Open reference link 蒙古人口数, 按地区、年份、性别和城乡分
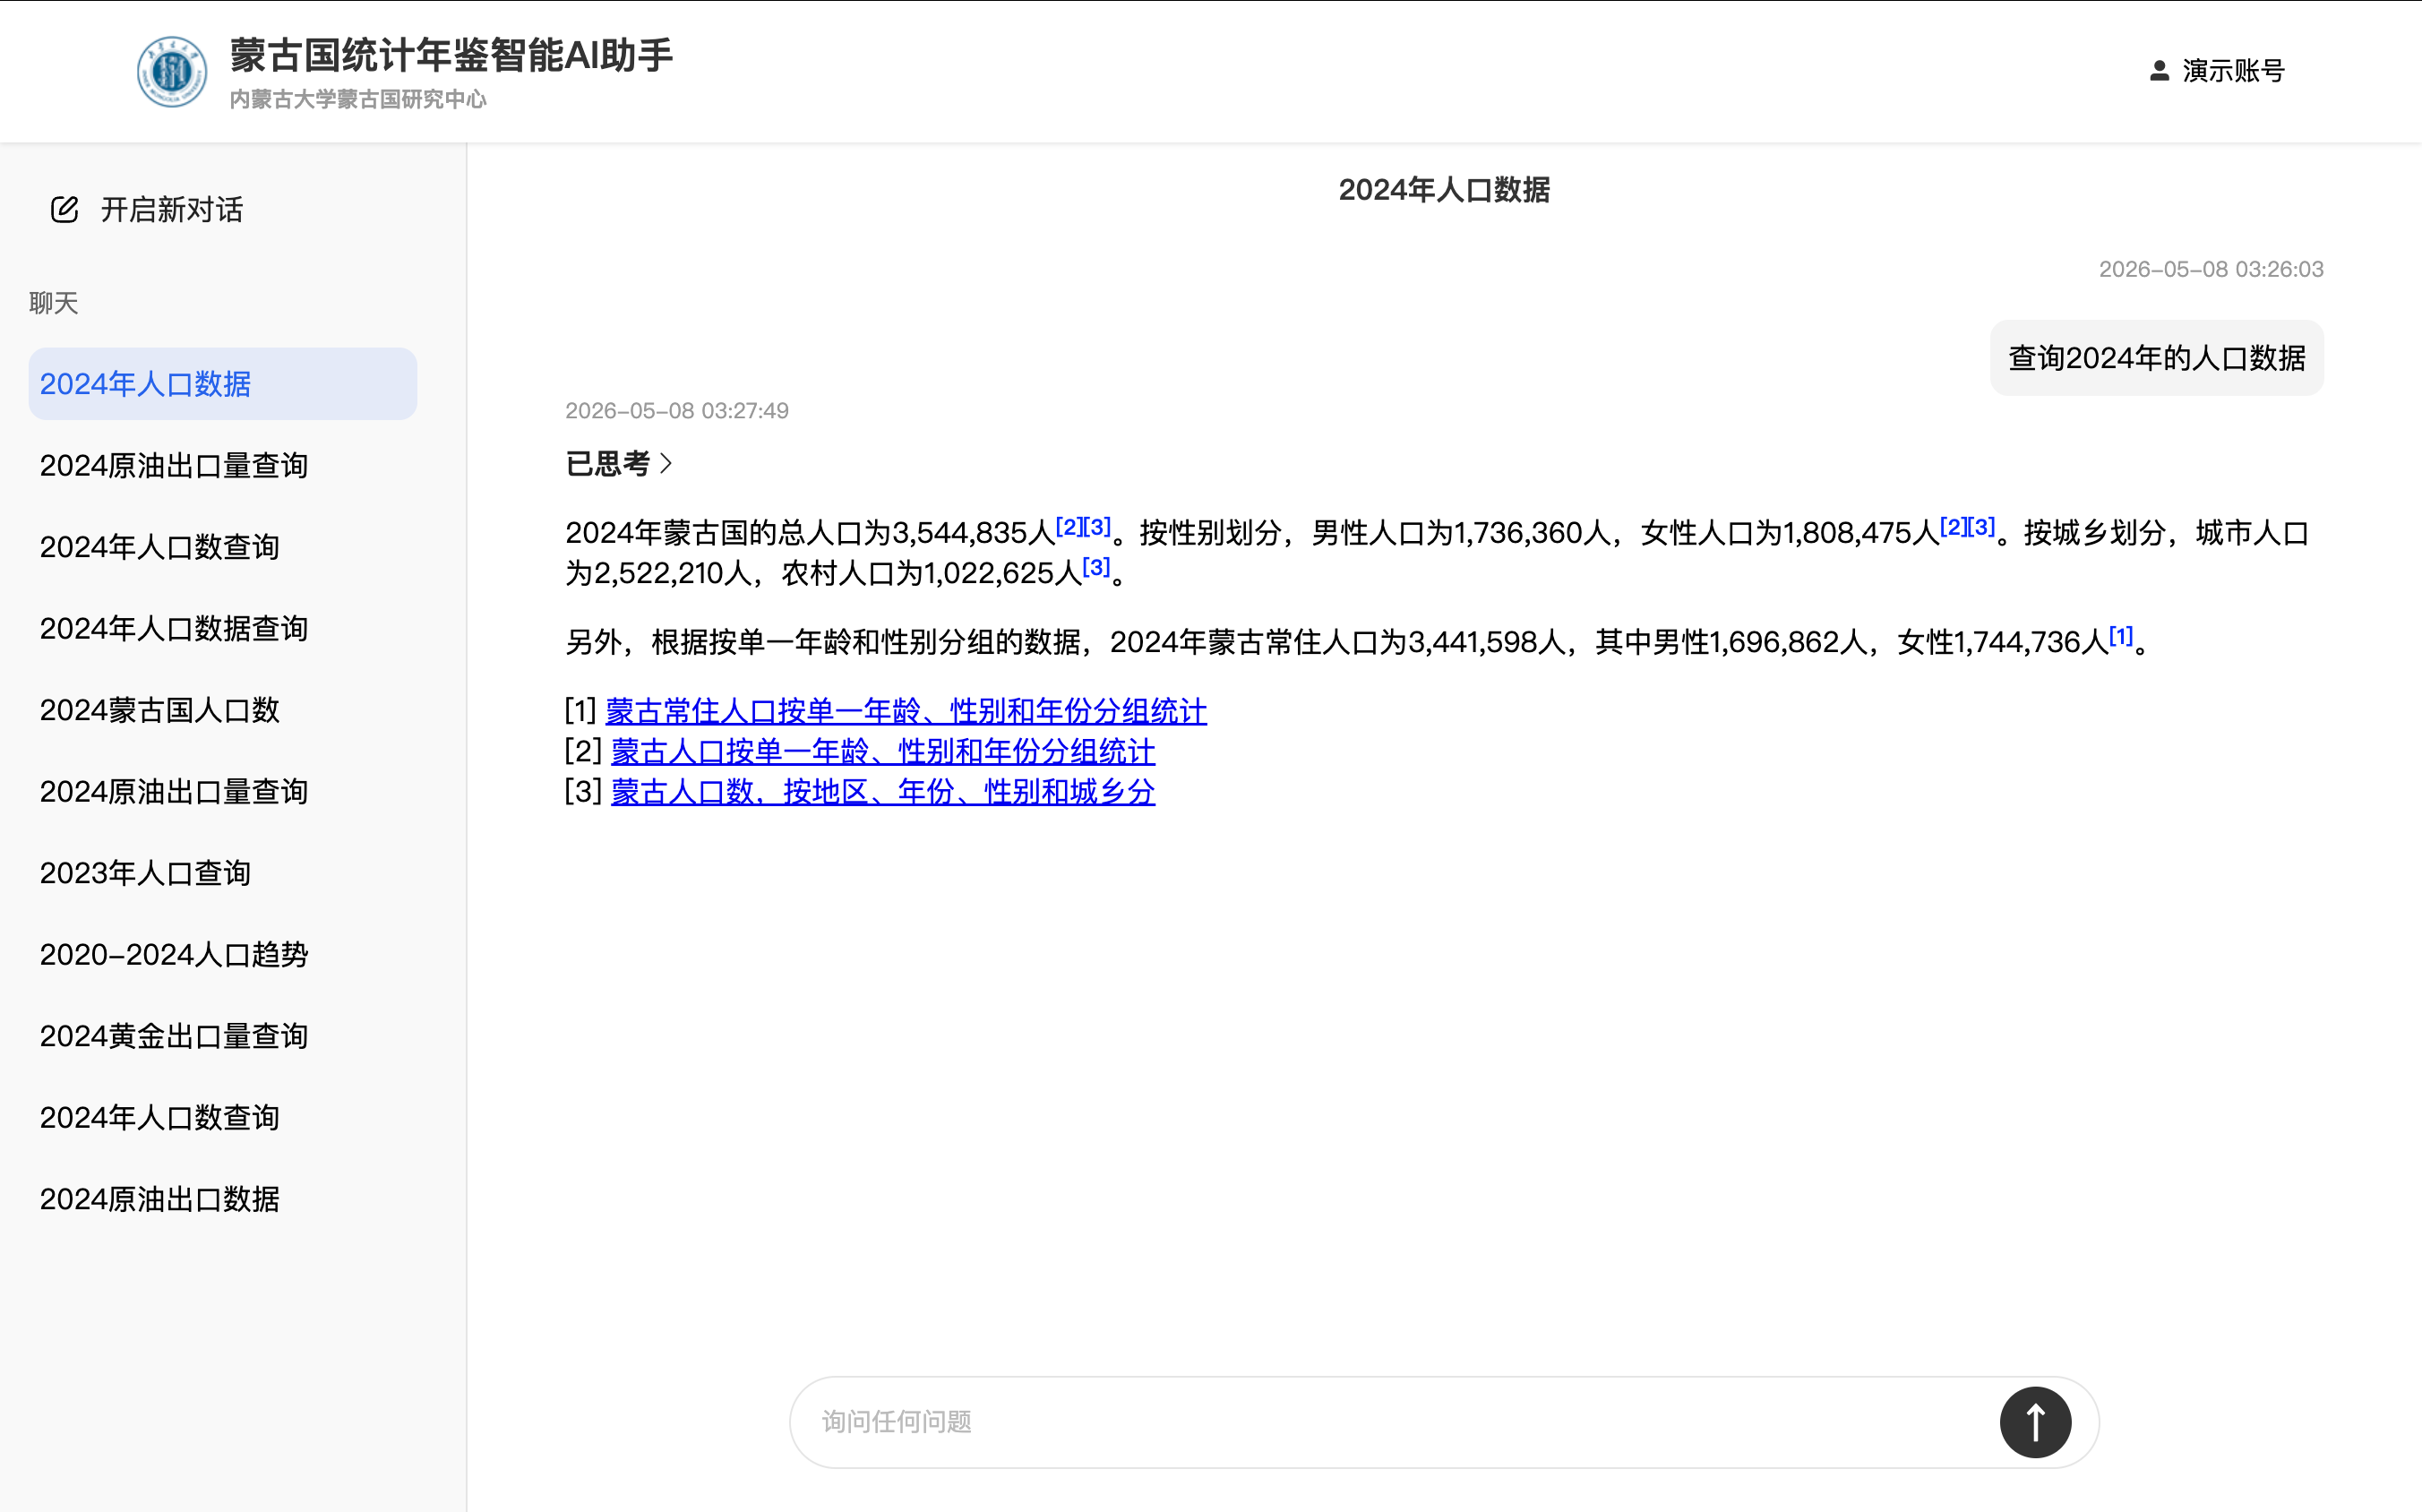 (883, 791)
